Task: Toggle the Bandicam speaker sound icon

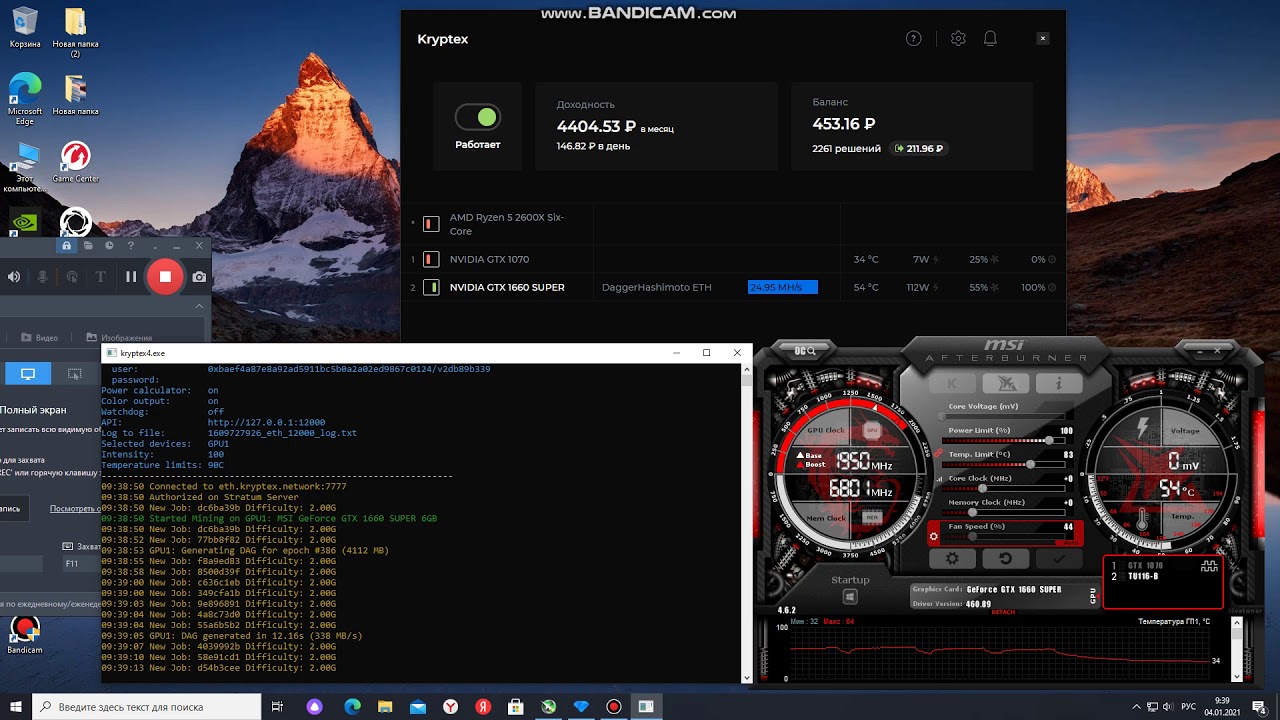Action: 15,277
